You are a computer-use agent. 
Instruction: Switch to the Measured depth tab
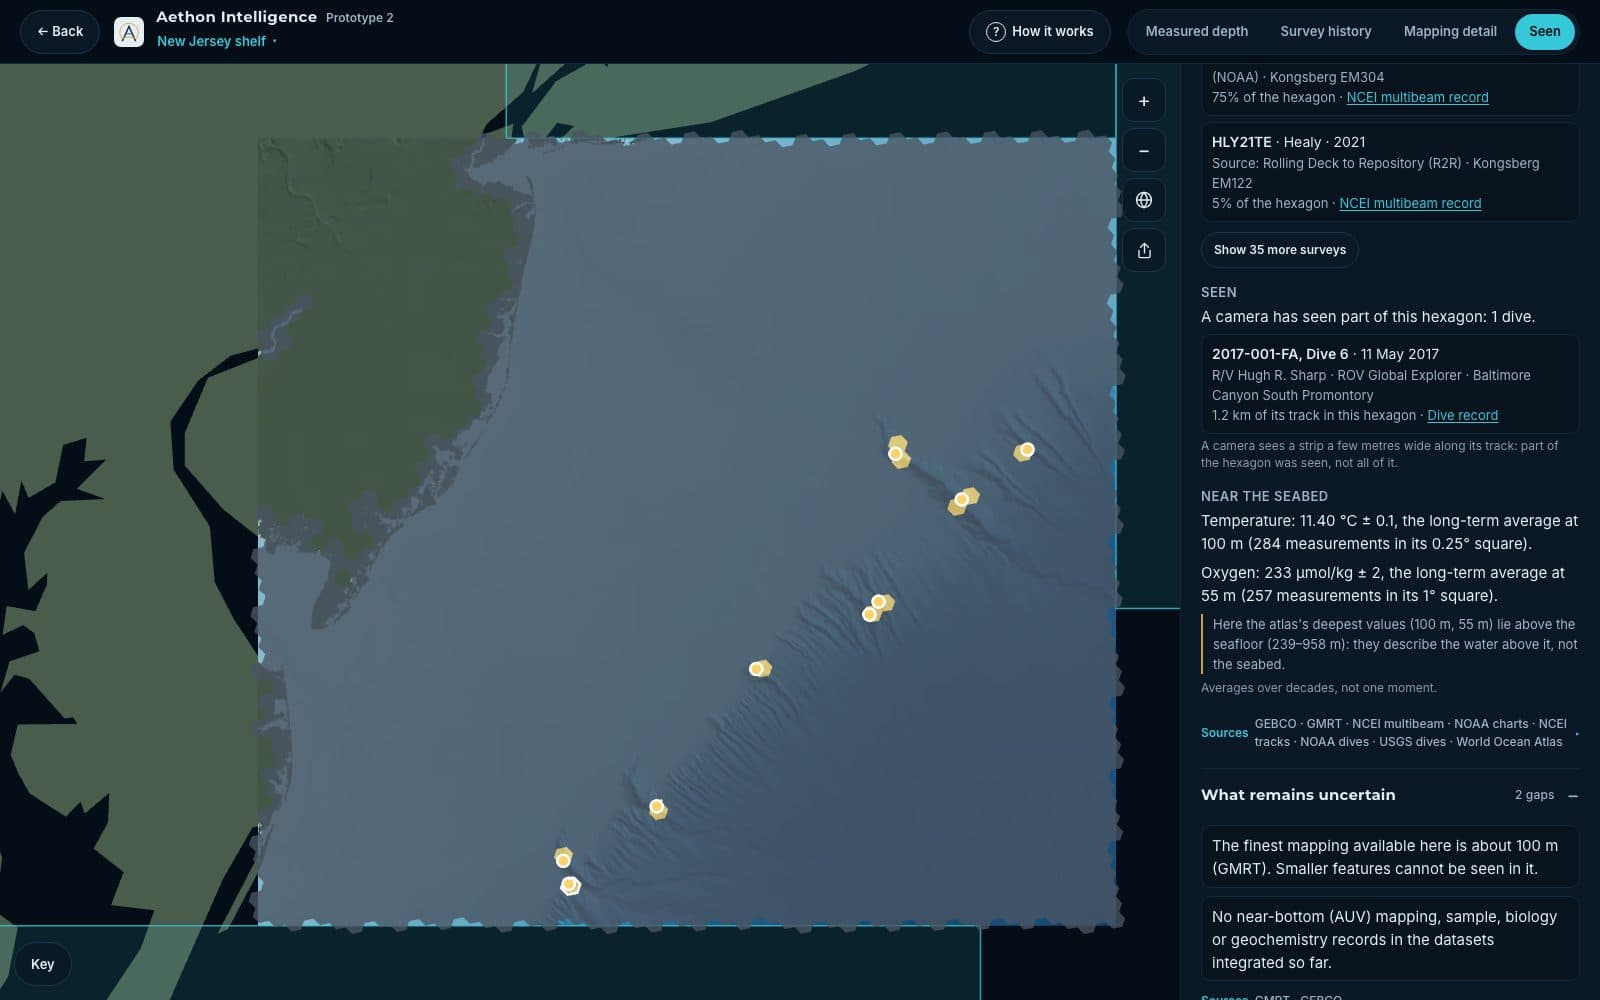[1196, 31]
